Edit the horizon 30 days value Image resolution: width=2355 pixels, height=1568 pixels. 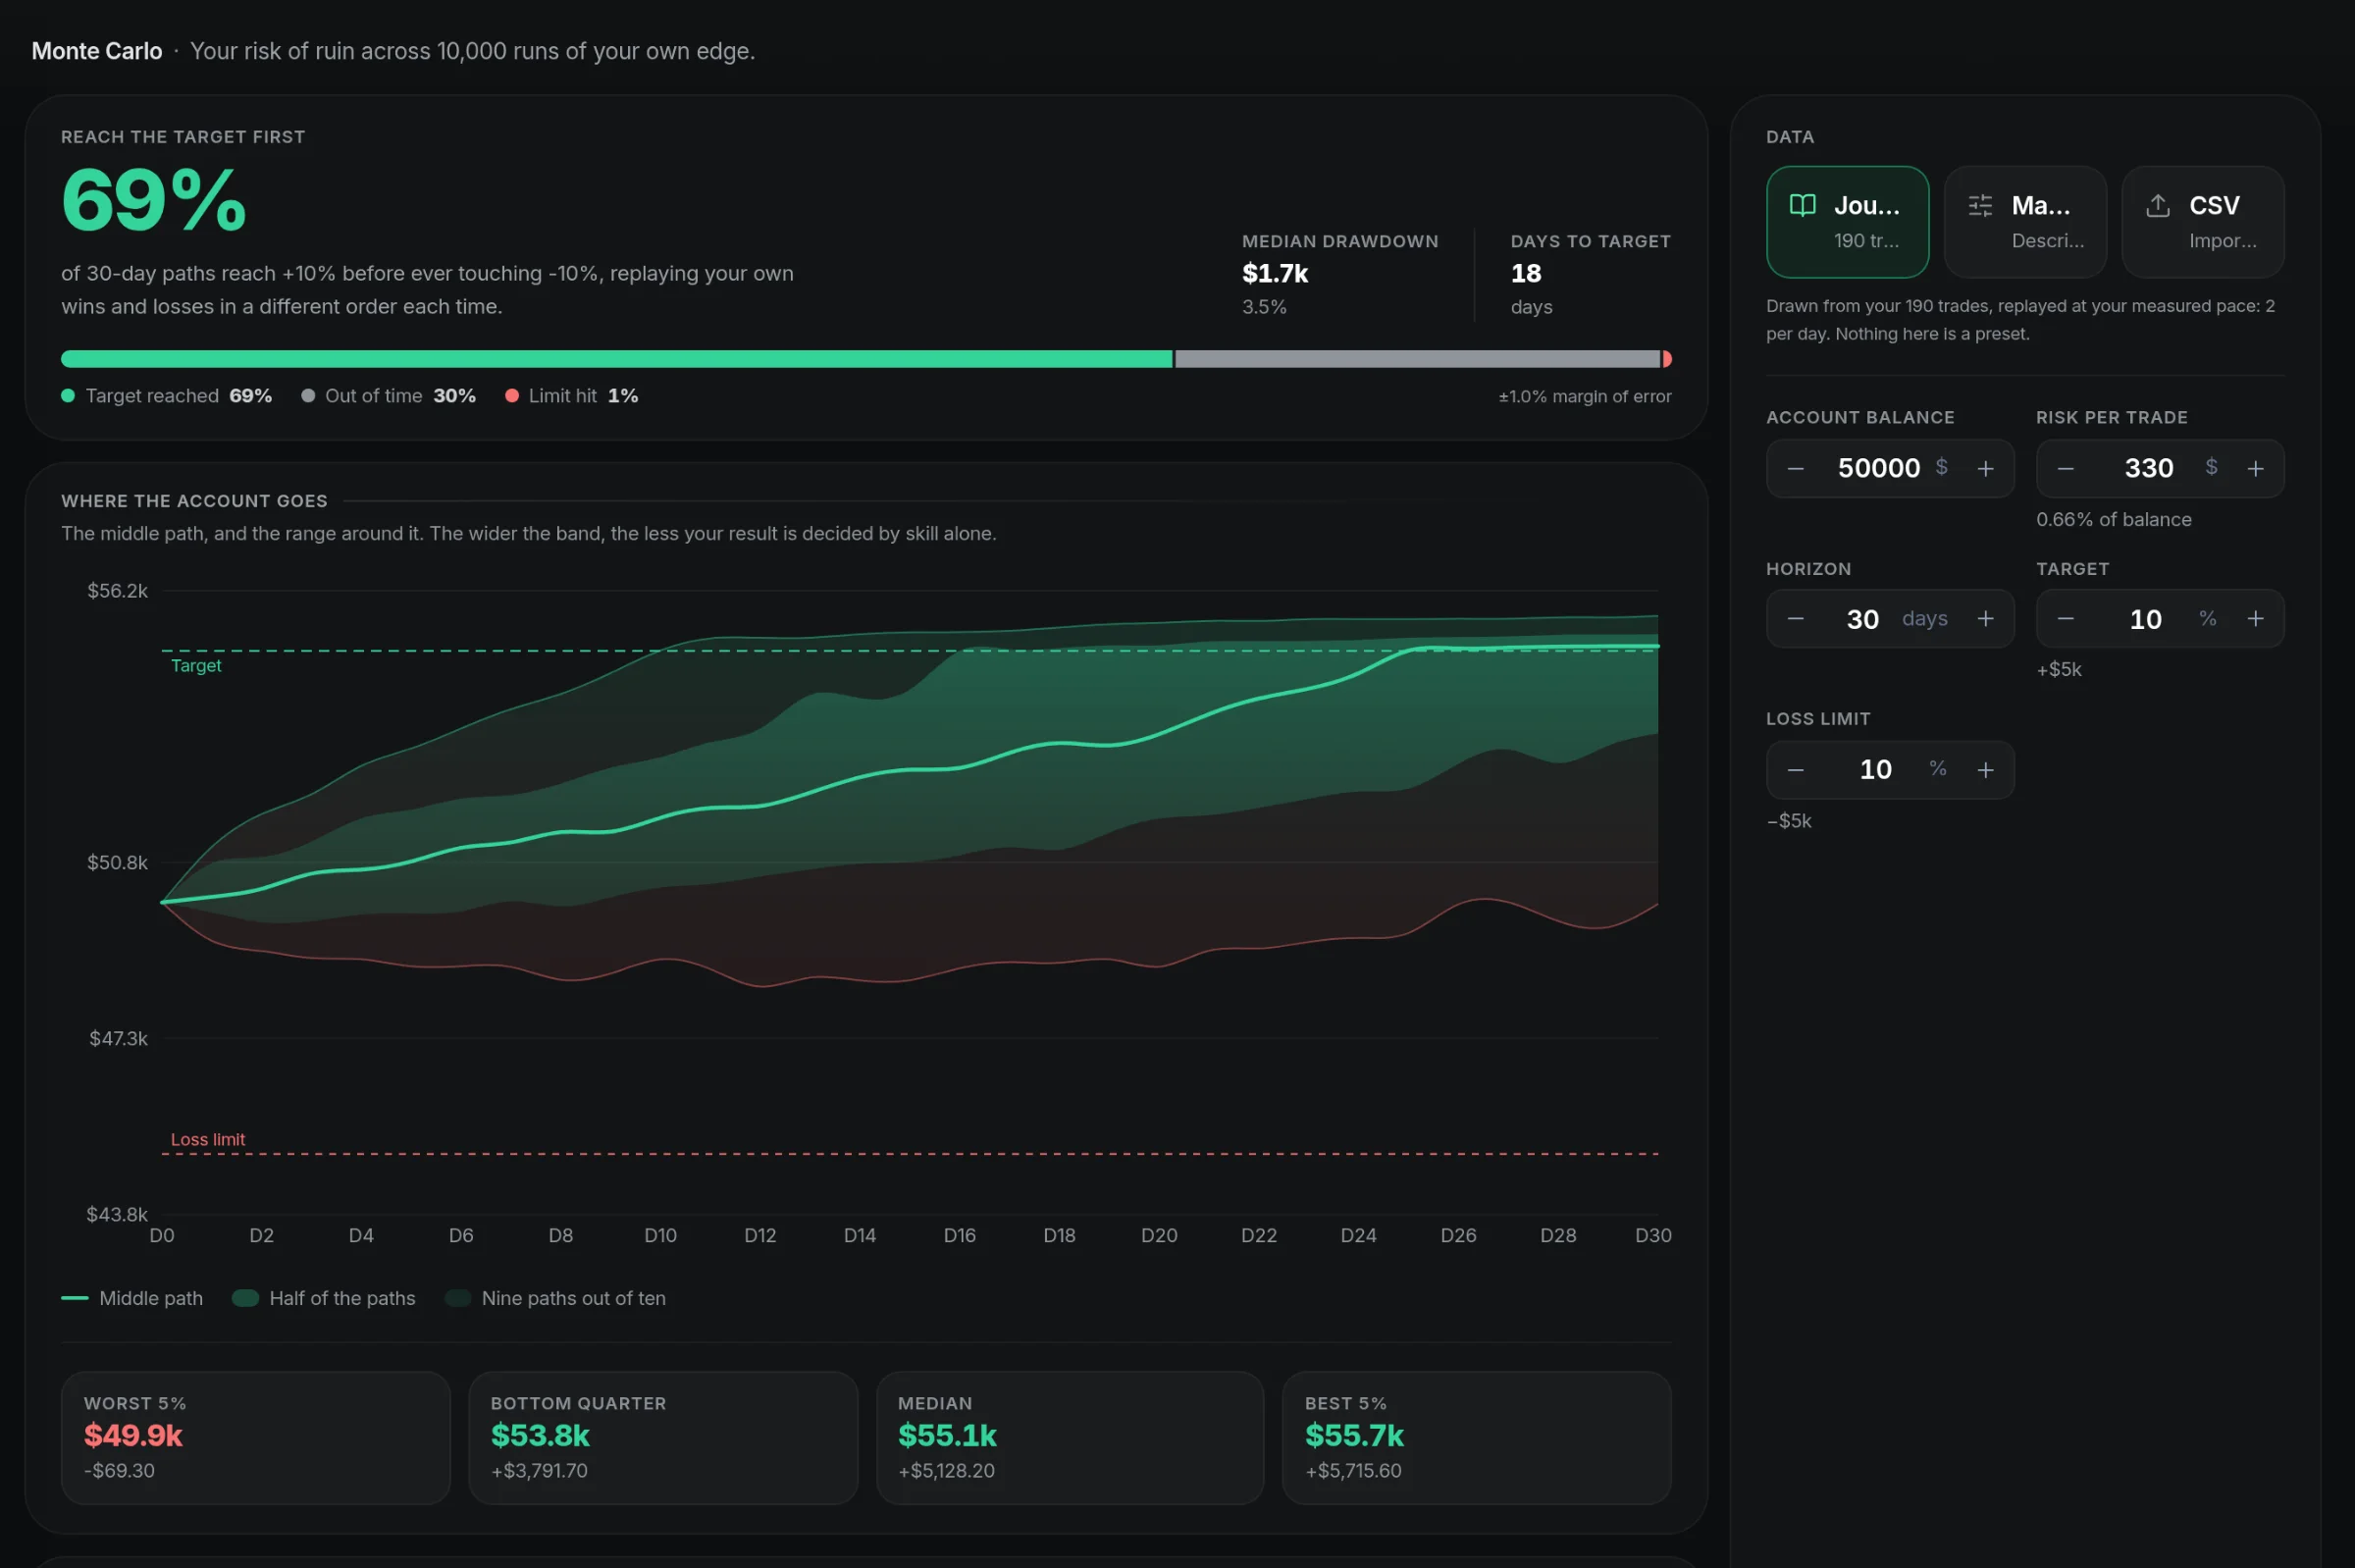coord(1862,619)
